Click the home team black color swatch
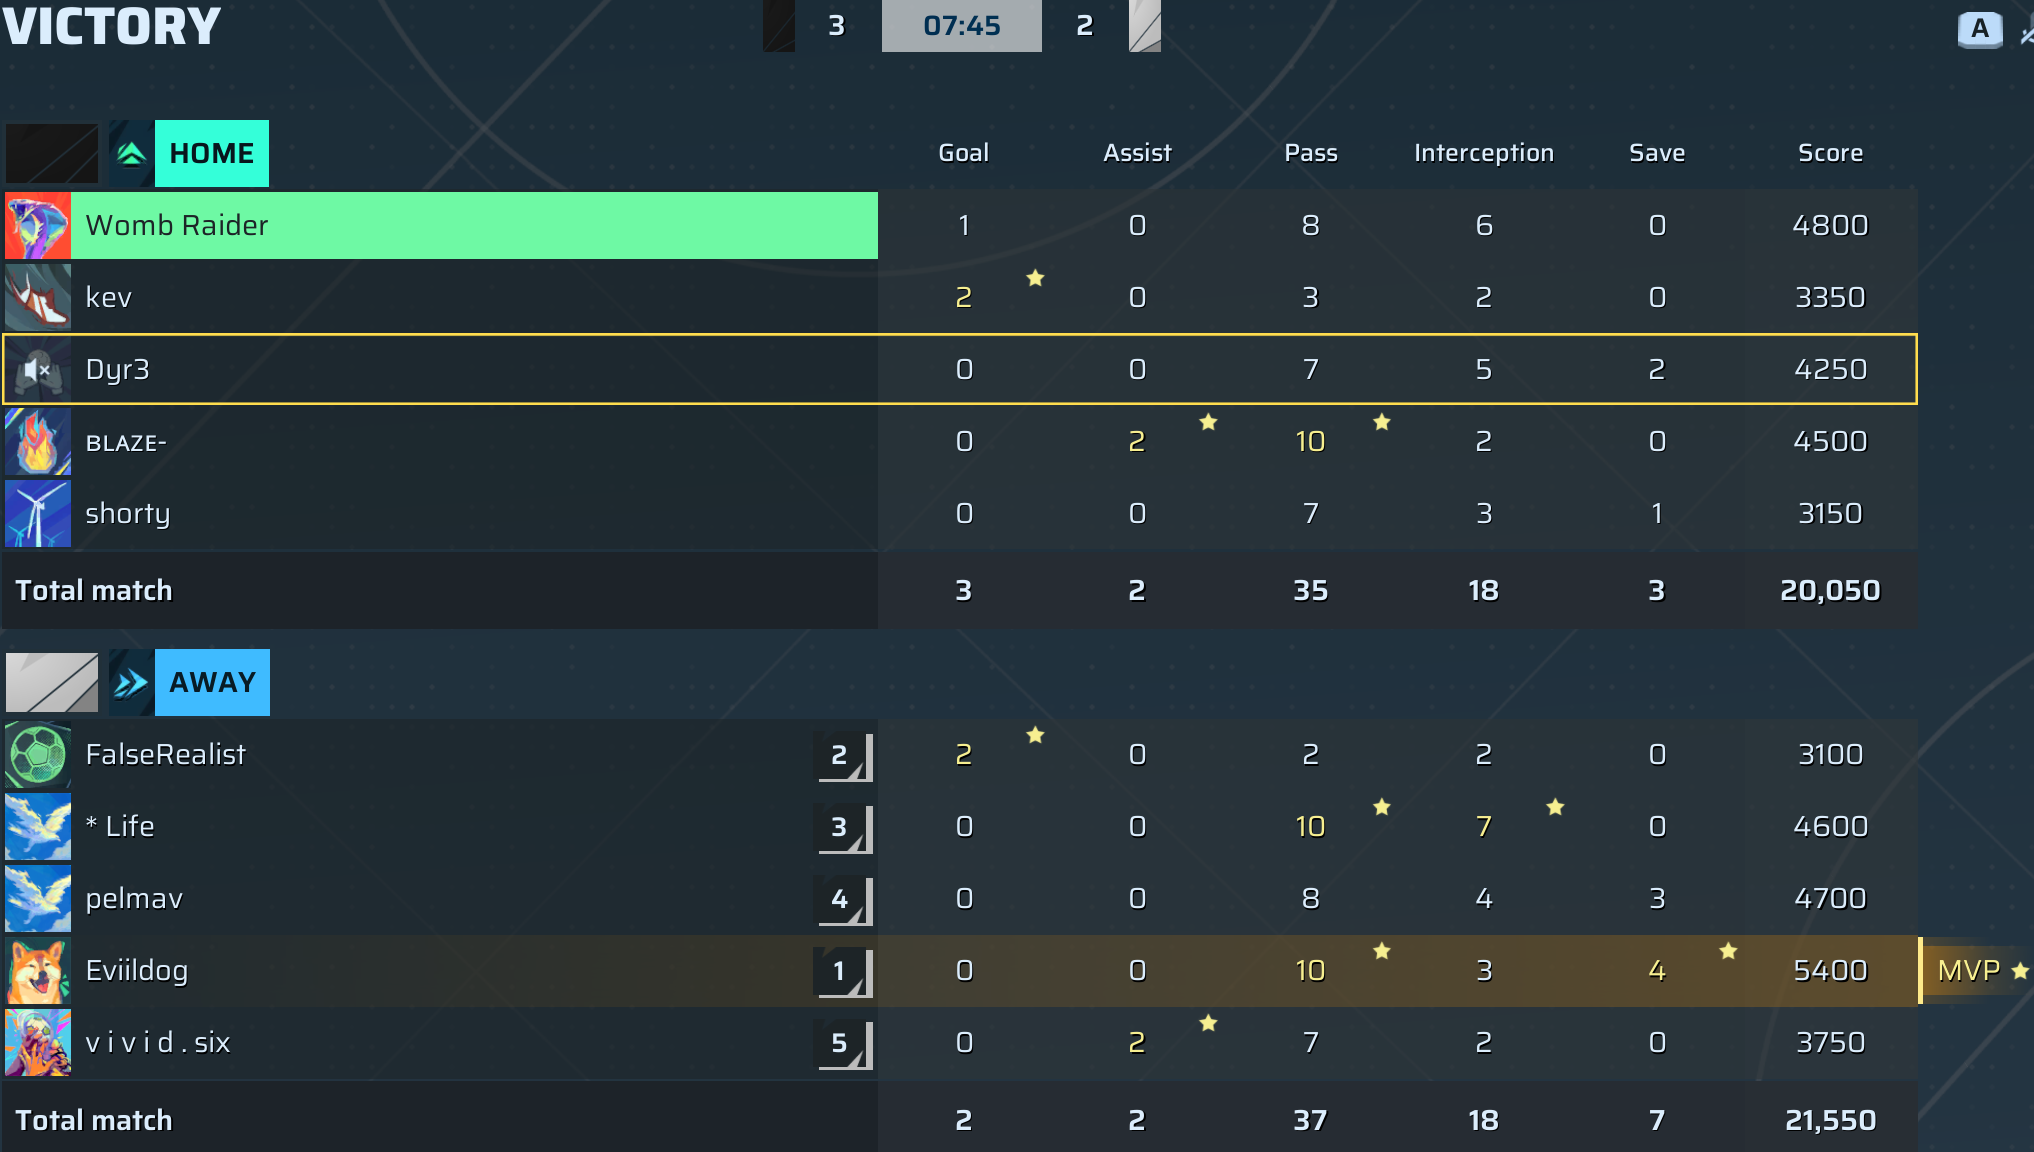This screenshot has height=1152, width=2034. point(52,154)
